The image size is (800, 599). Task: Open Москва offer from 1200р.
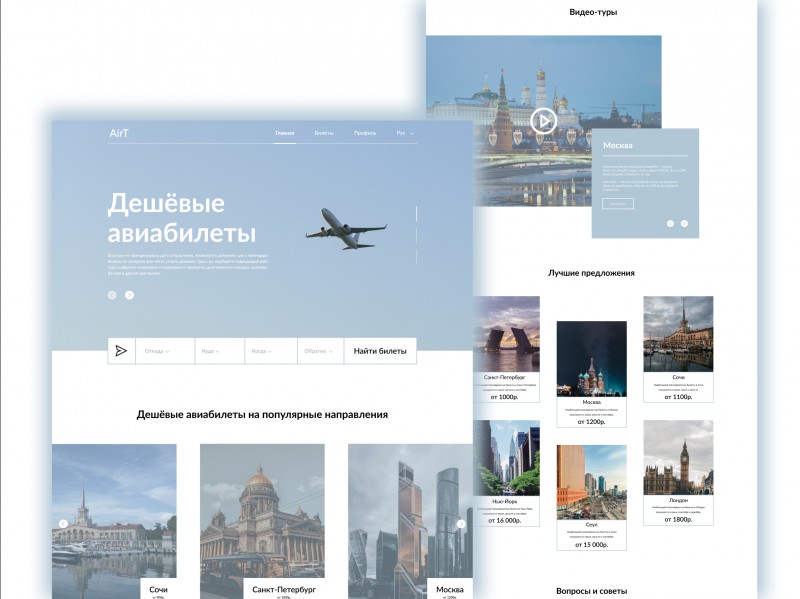tap(591, 374)
